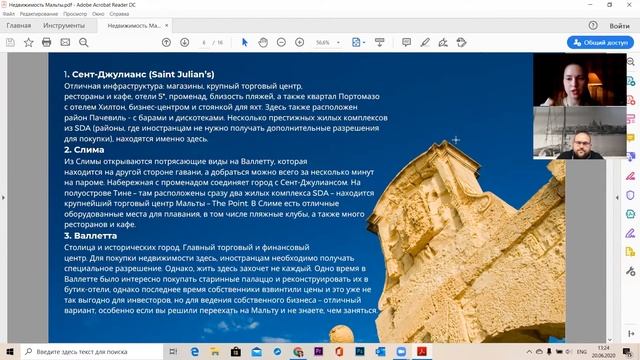Click the bearded man's video thumbnail
Screen dimensions: 640x360
pos(580,133)
